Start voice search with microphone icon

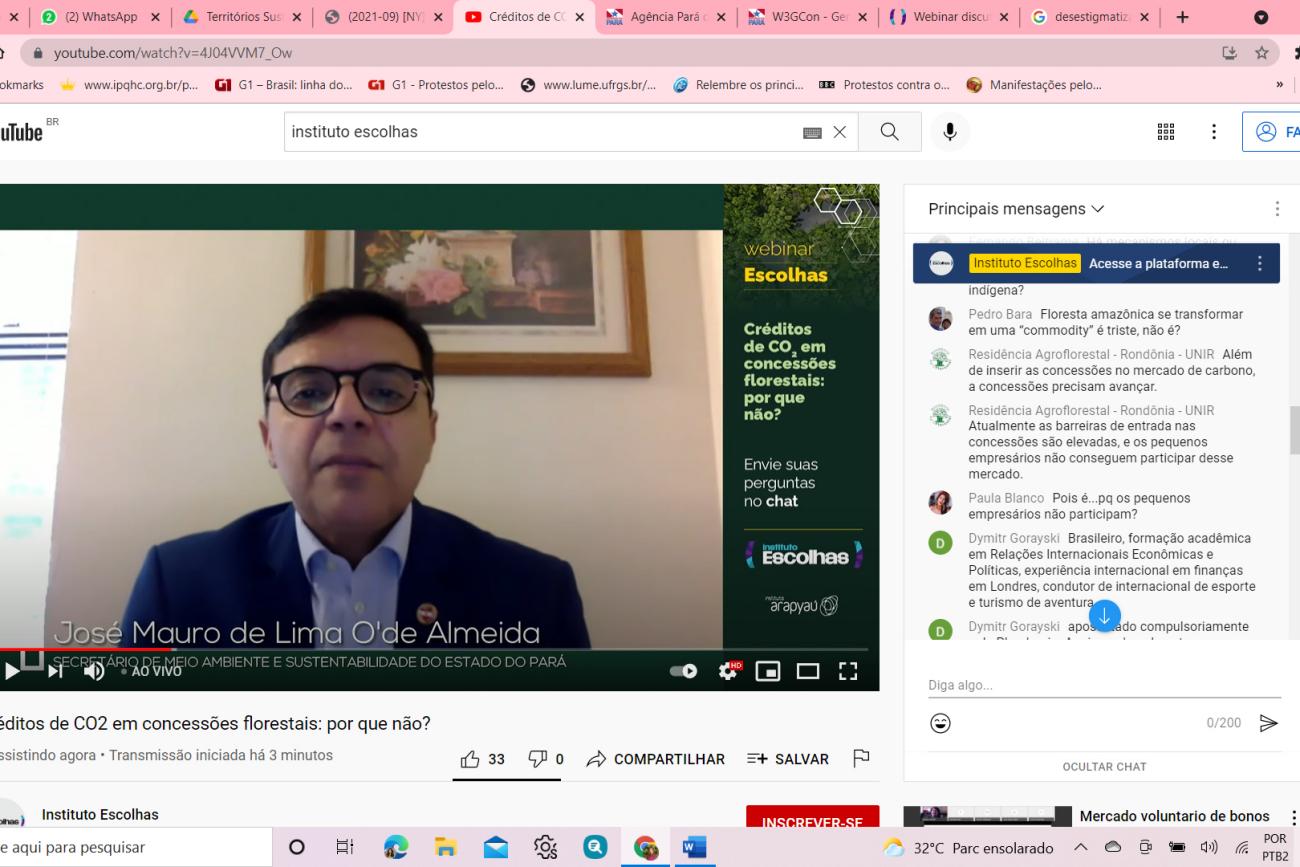click(950, 132)
